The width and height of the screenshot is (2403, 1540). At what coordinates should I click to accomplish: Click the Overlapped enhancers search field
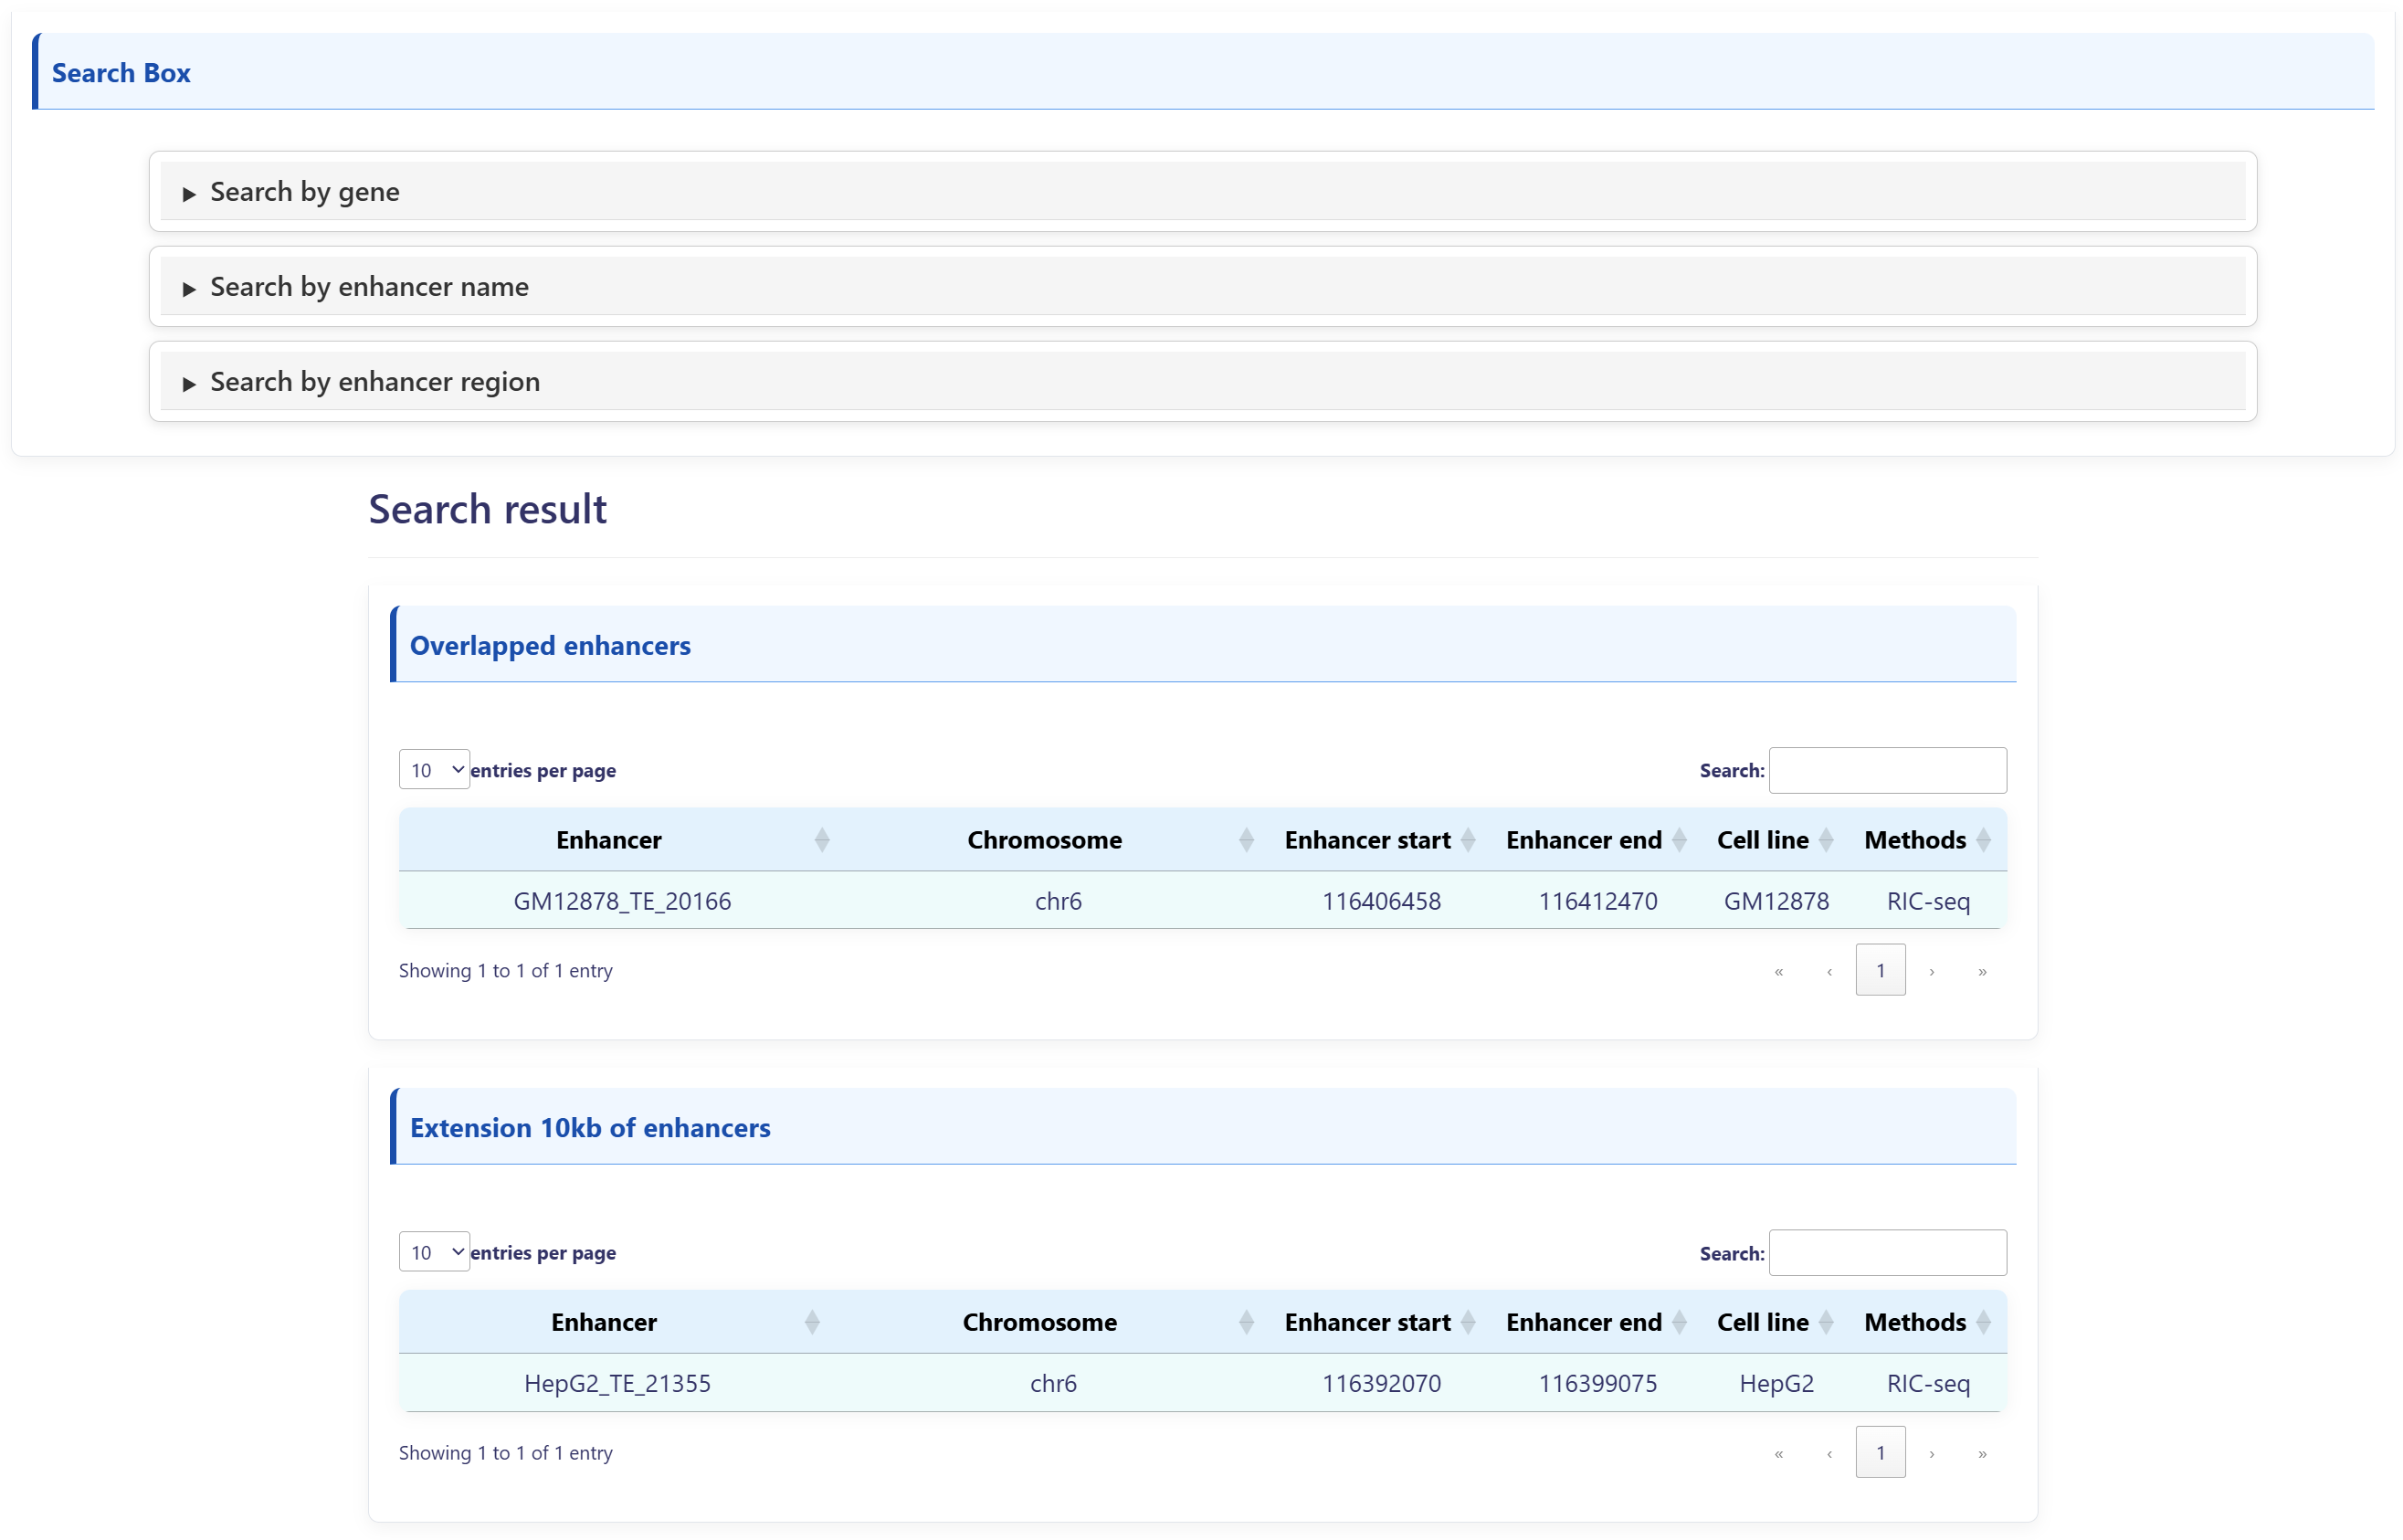click(1886, 770)
